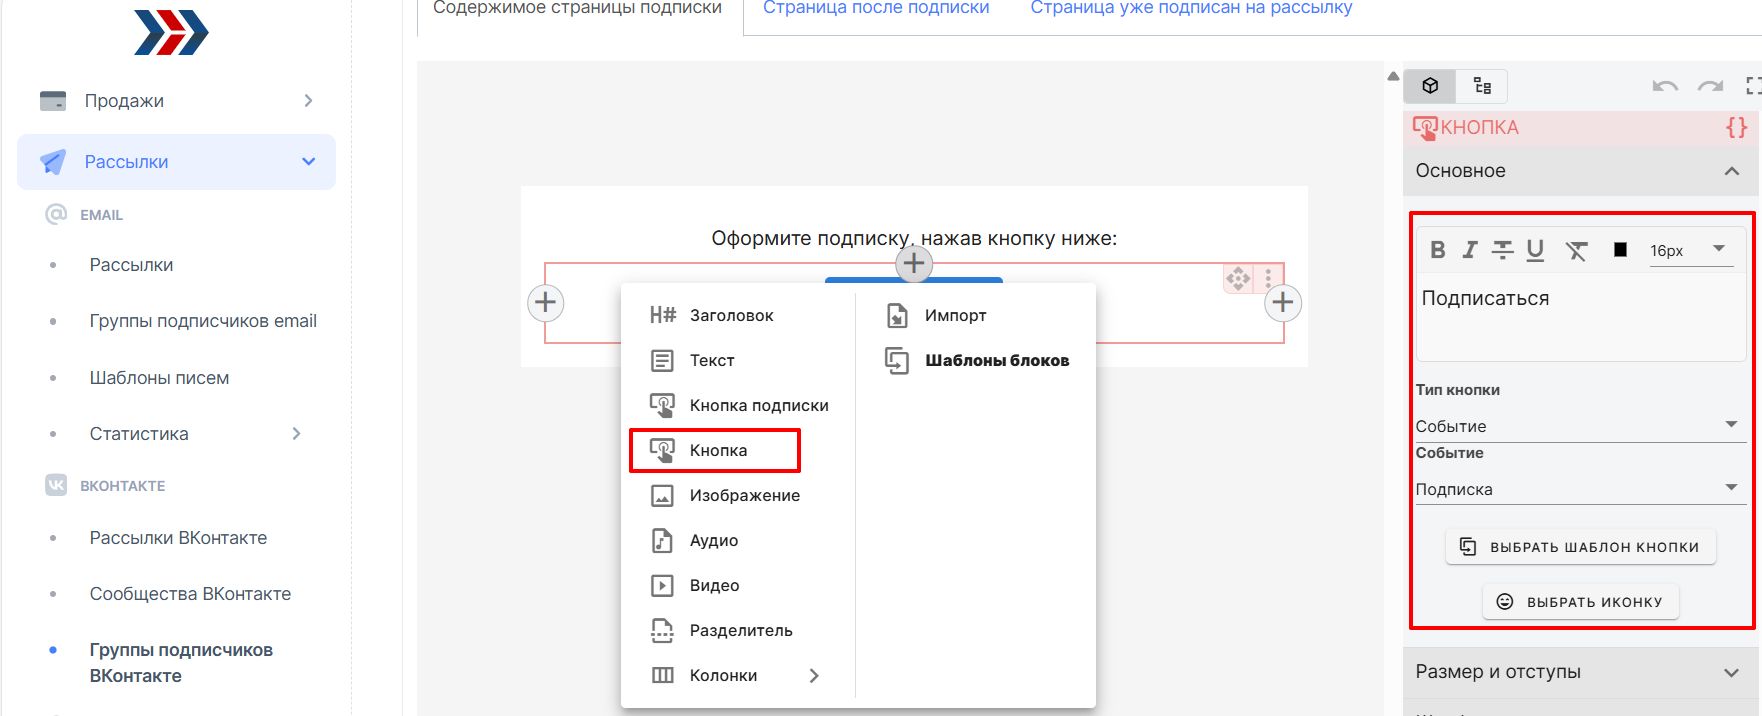The image size is (1762, 716).
Task: Select the block properties cube icon
Action: 1431,86
